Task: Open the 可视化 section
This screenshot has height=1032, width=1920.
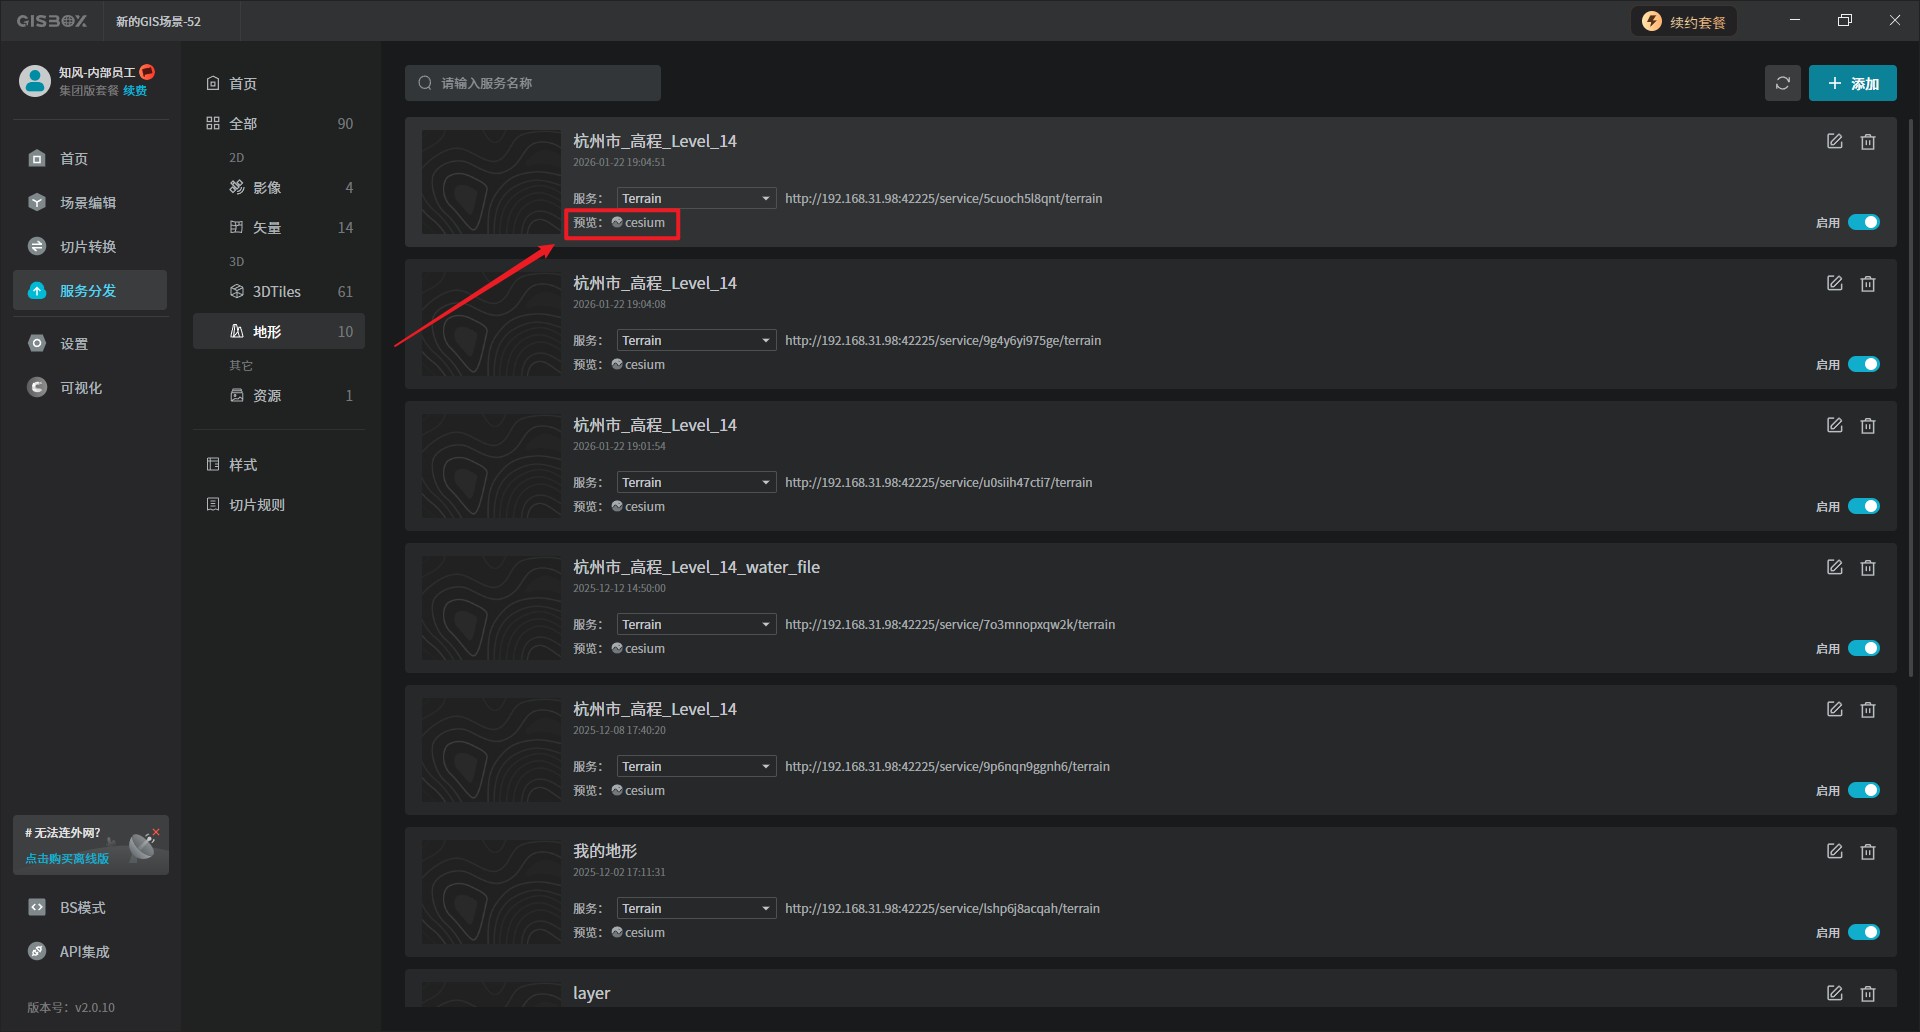Action: coord(80,388)
